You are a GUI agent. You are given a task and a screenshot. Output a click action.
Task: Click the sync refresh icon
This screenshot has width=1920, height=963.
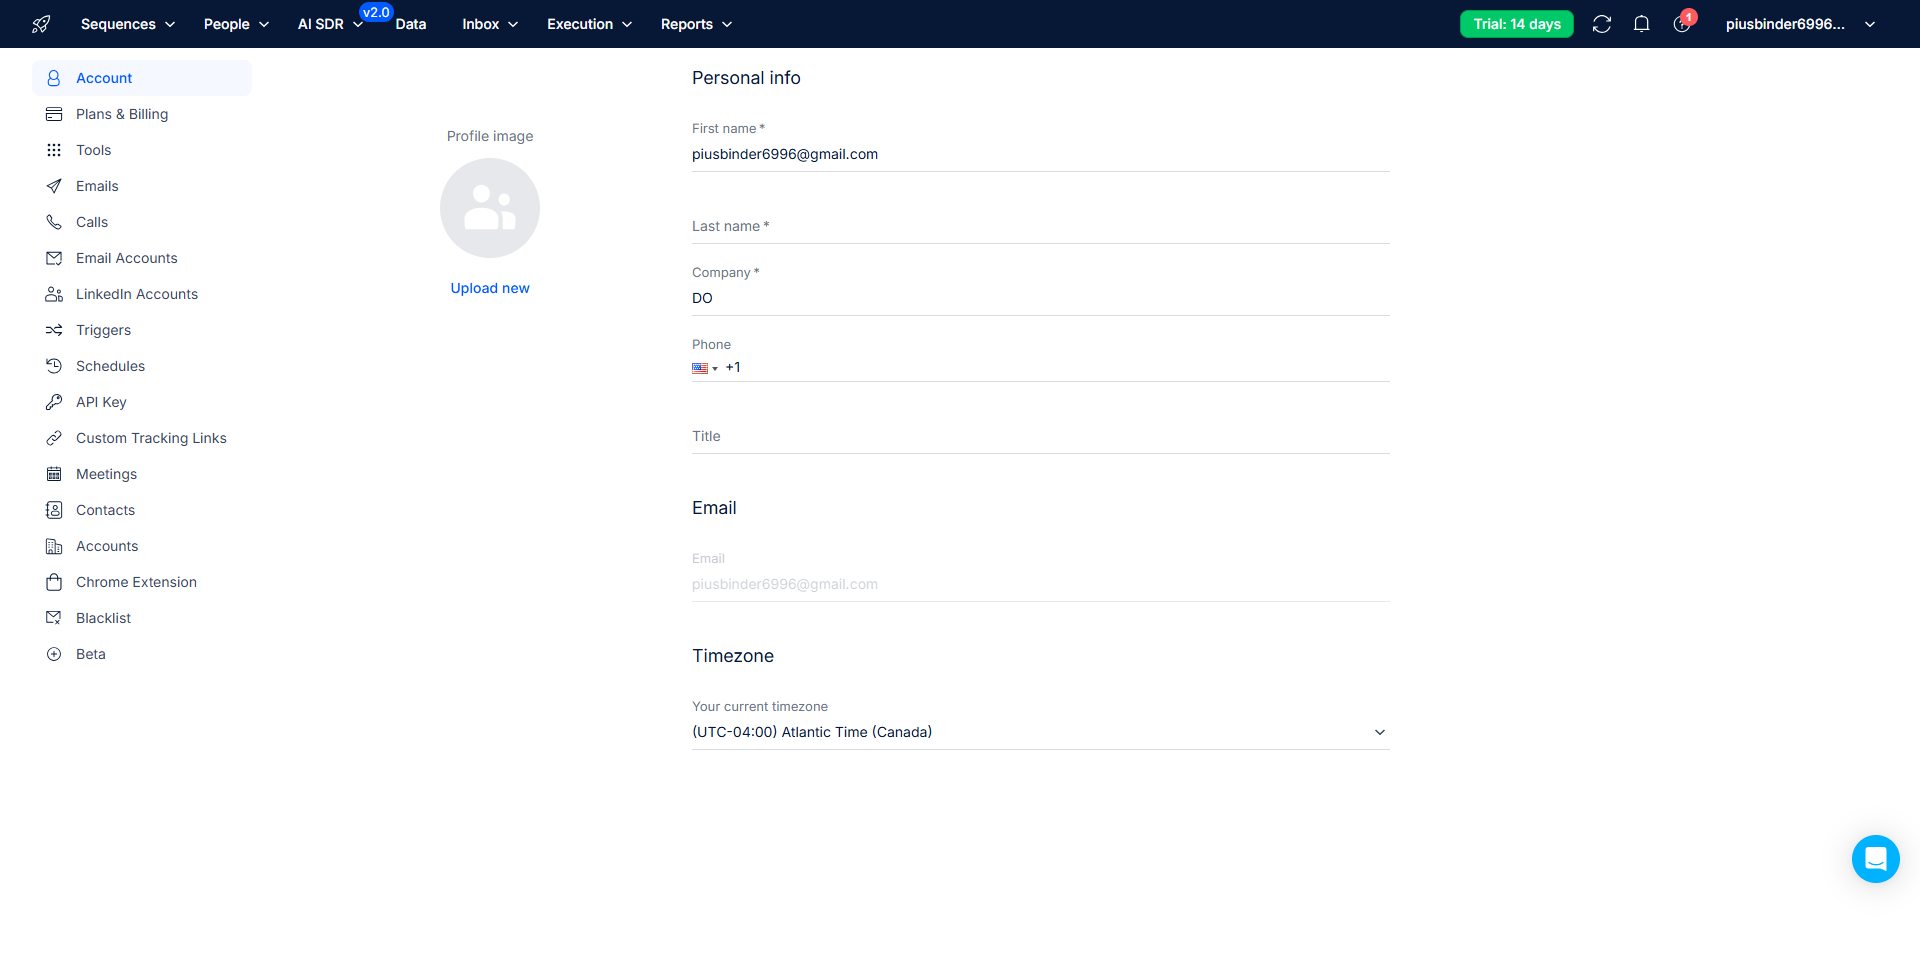1601,24
